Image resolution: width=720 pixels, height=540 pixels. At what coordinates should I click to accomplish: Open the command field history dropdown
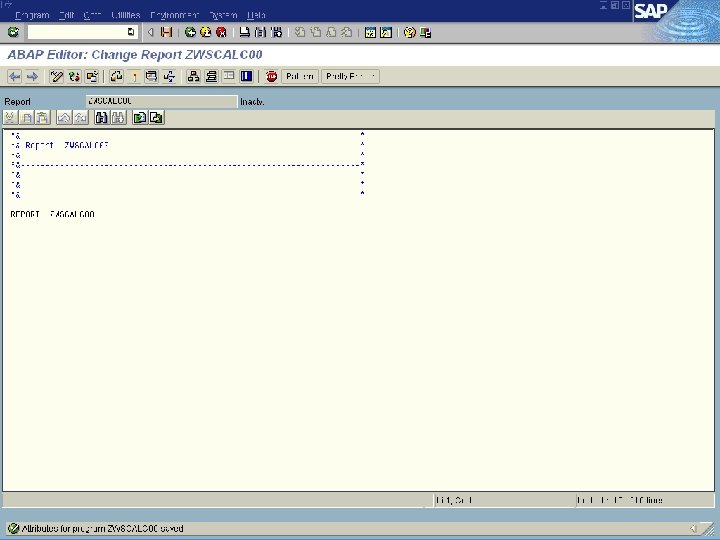[131, 32]
